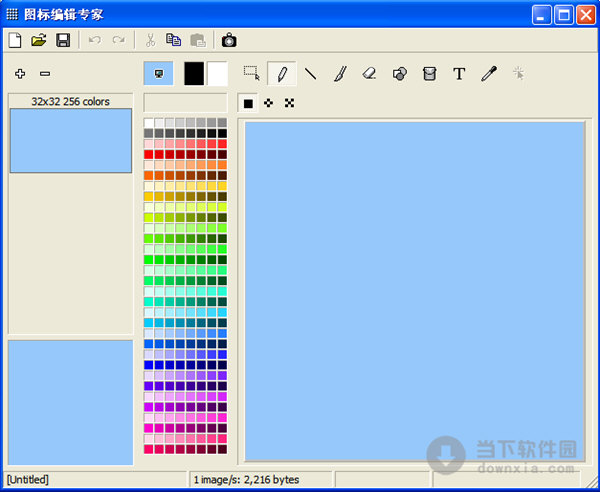Choose the solid square brush shape
Screen dimensions: 600x492
[x=248, y=103]
